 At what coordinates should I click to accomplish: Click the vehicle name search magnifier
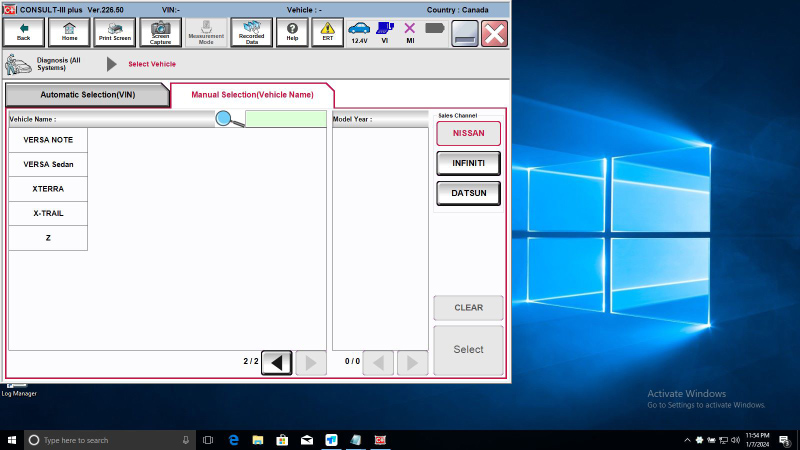pyautogui.click(x=230, y=119)
